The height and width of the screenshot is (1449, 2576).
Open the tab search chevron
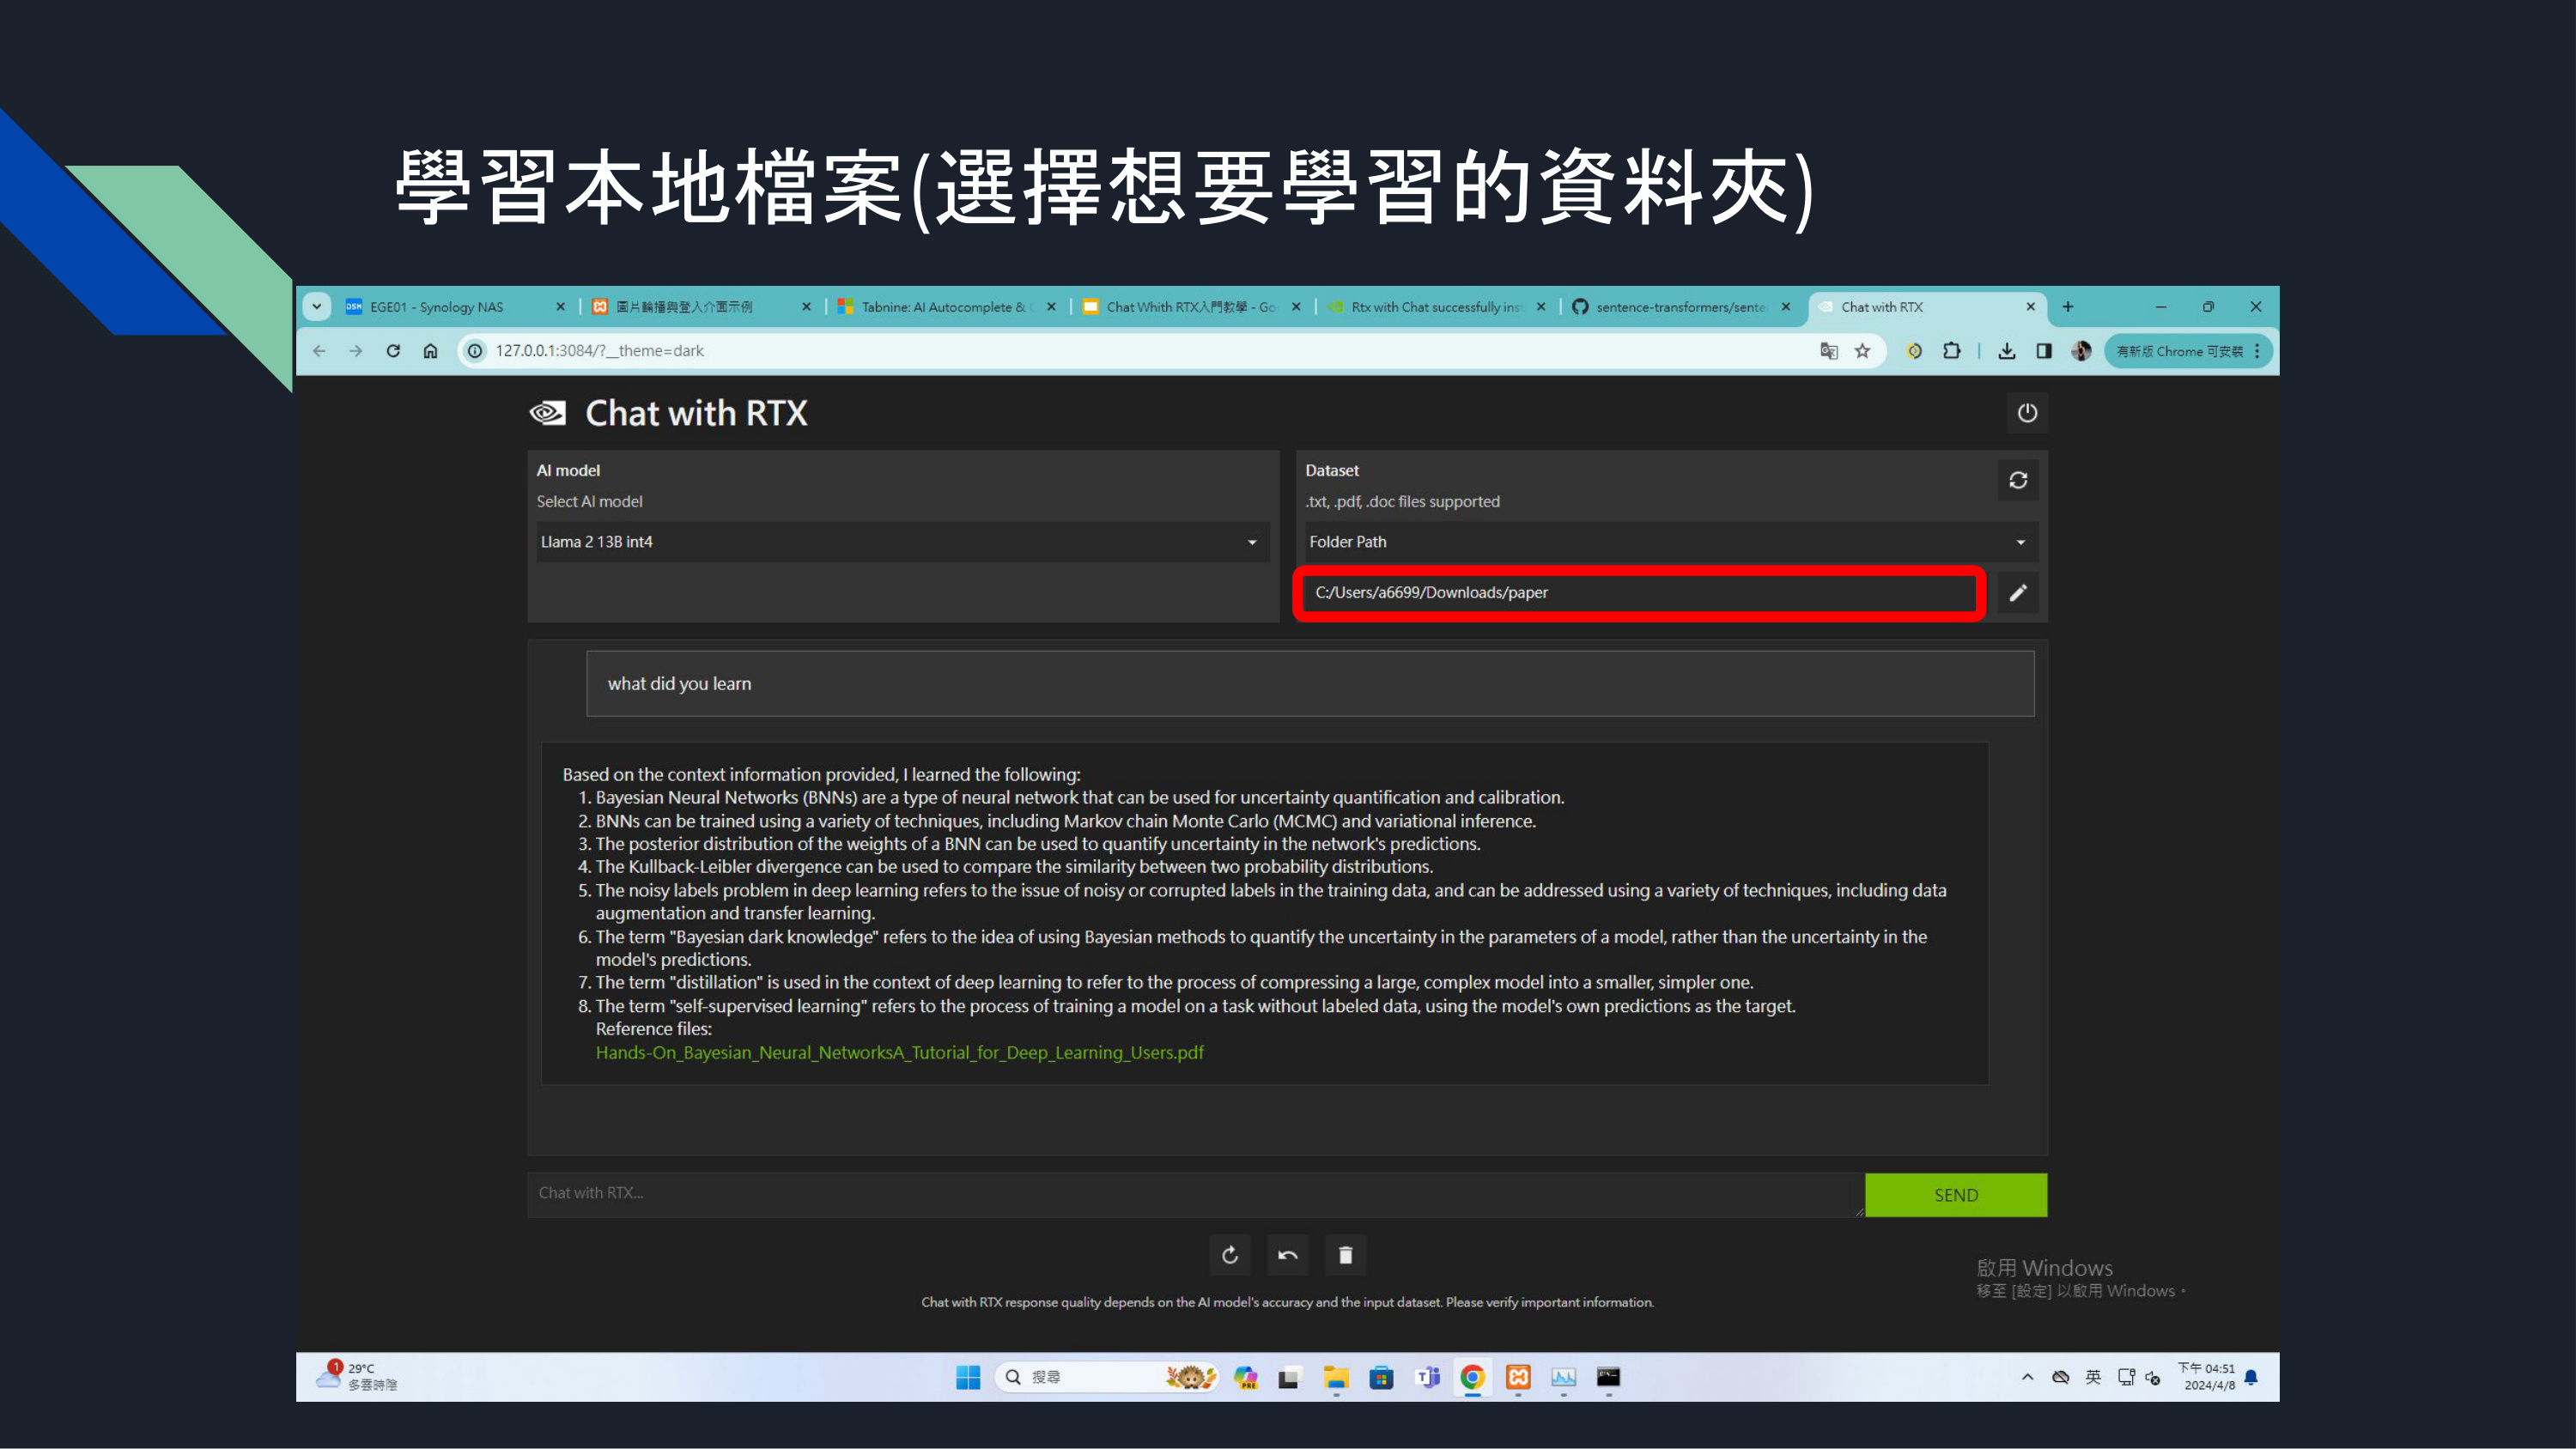pyautogui.click(x=317, y=307)
